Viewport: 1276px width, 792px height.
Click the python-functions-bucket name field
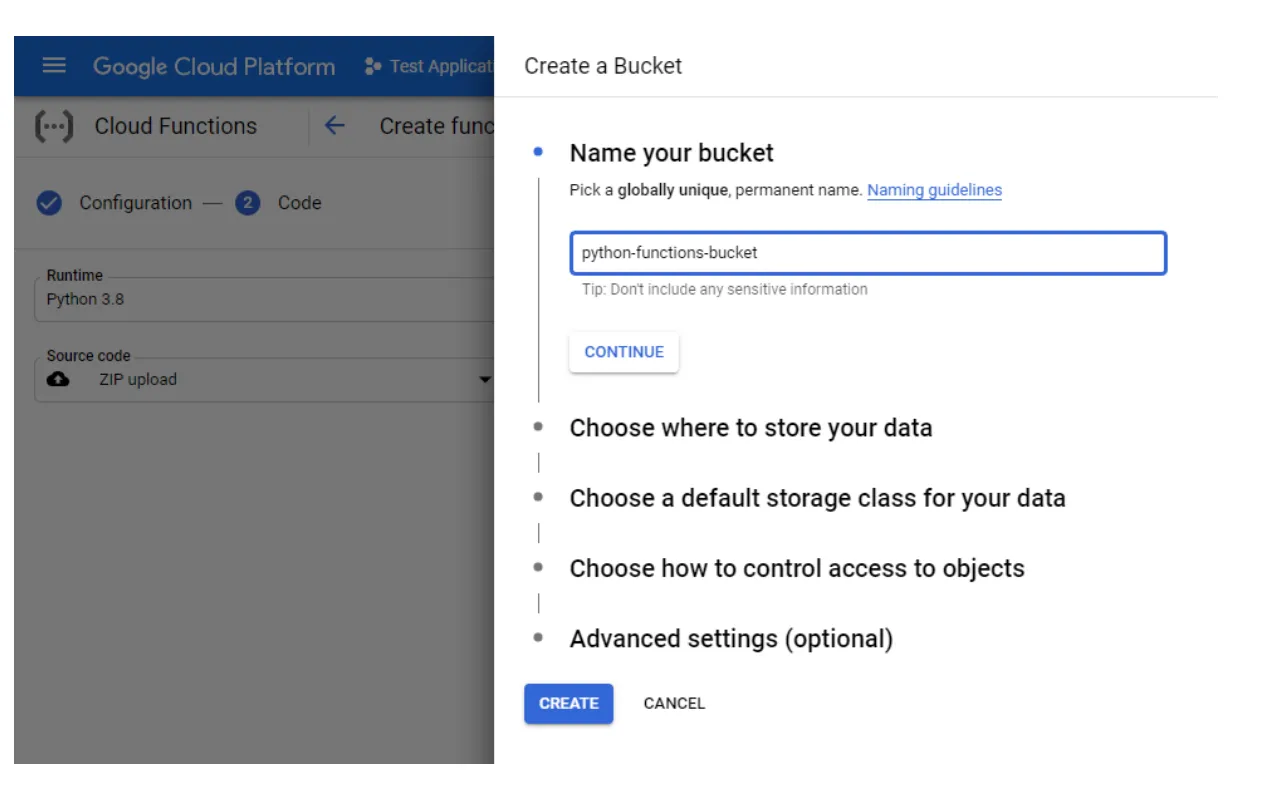tap(867, 253)
